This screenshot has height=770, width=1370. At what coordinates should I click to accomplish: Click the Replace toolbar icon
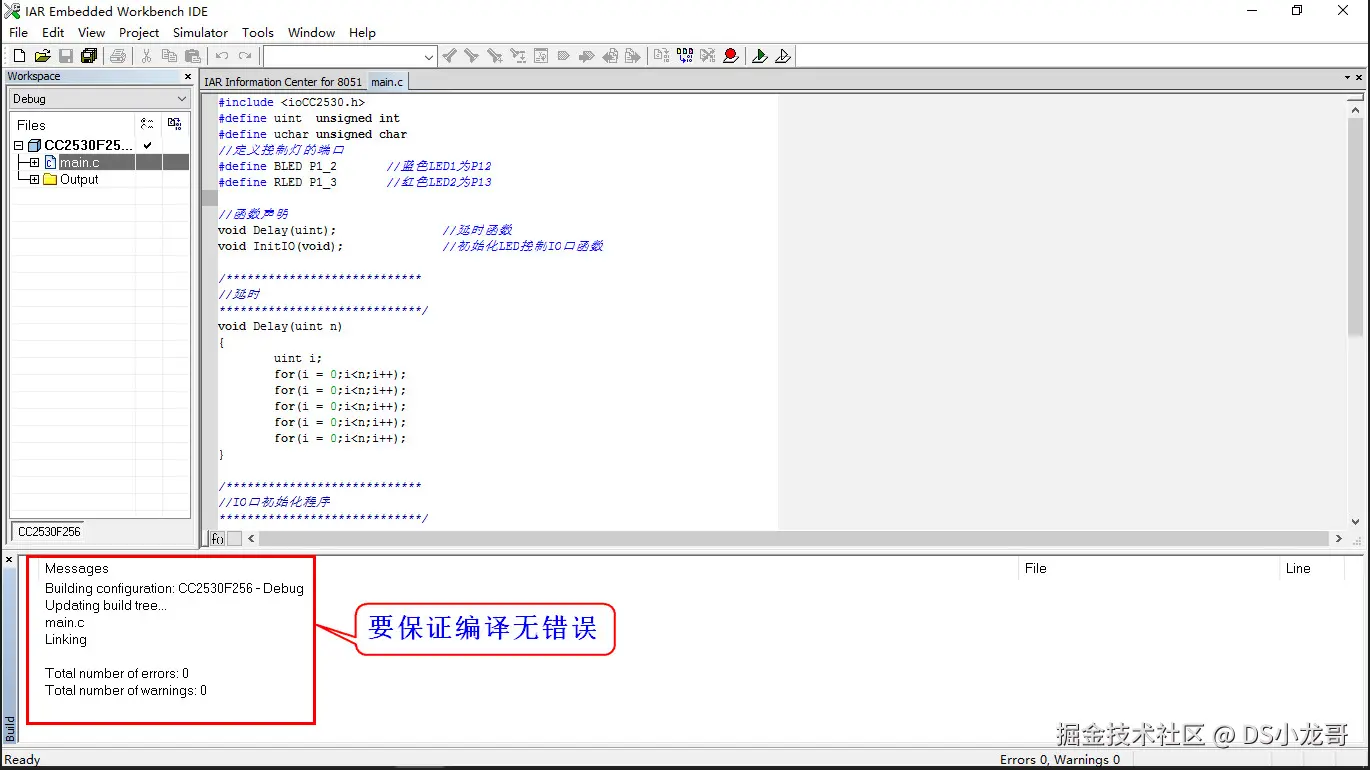[x=518, y=56]
